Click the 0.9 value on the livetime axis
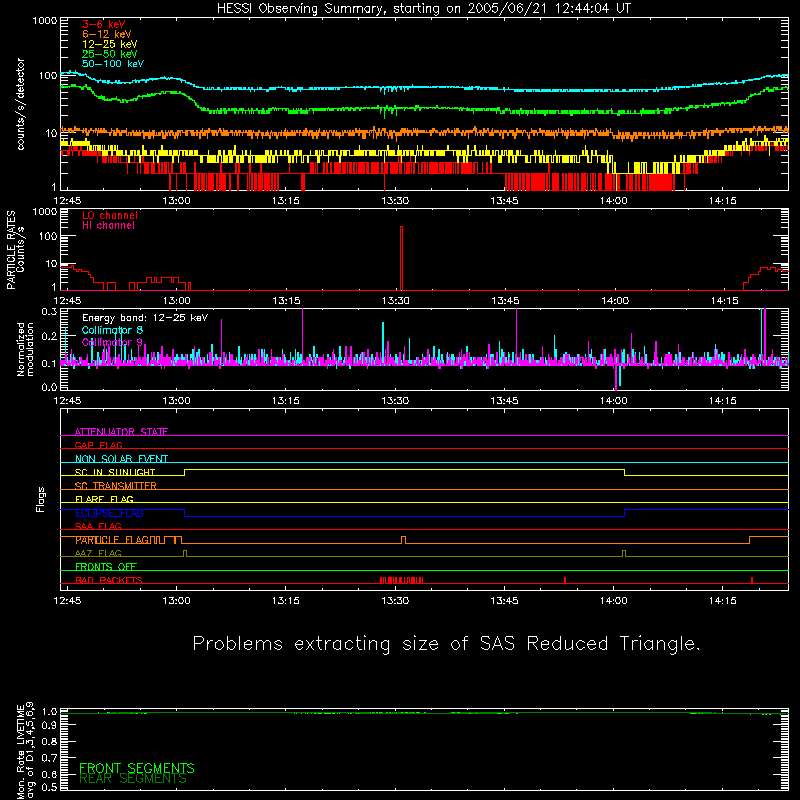The image size is (800, 800). click(49, 725)
